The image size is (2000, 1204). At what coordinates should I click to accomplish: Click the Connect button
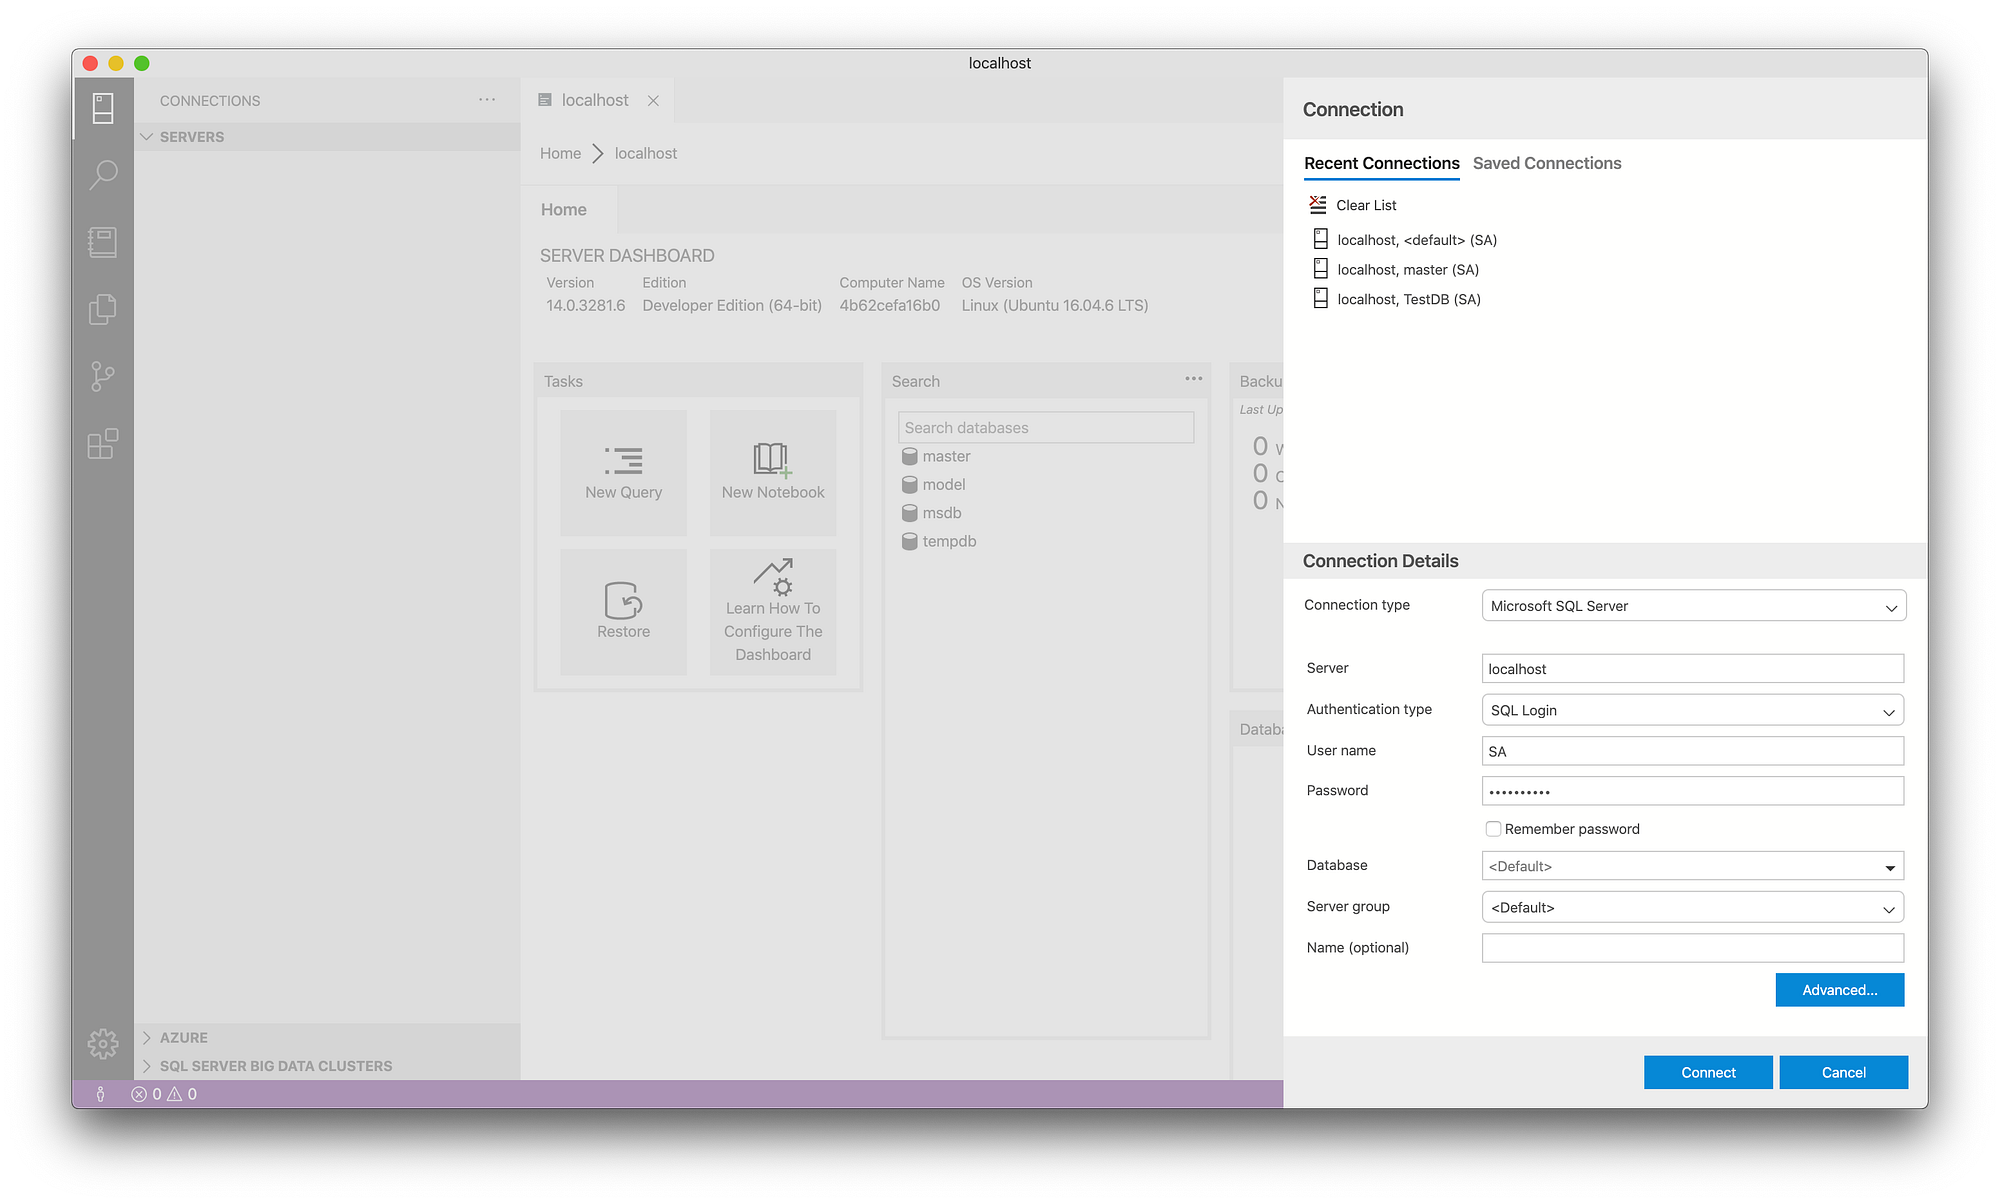[x=1707, y=1072]
